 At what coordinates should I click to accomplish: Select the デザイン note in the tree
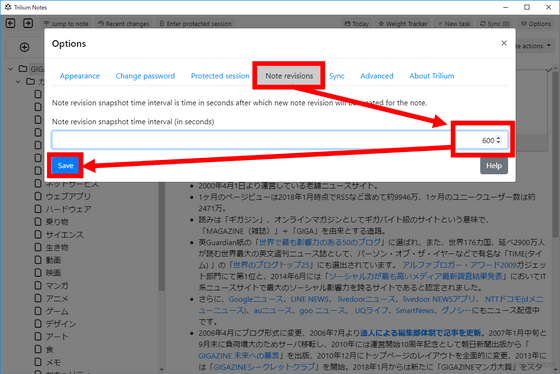point(61,324)
